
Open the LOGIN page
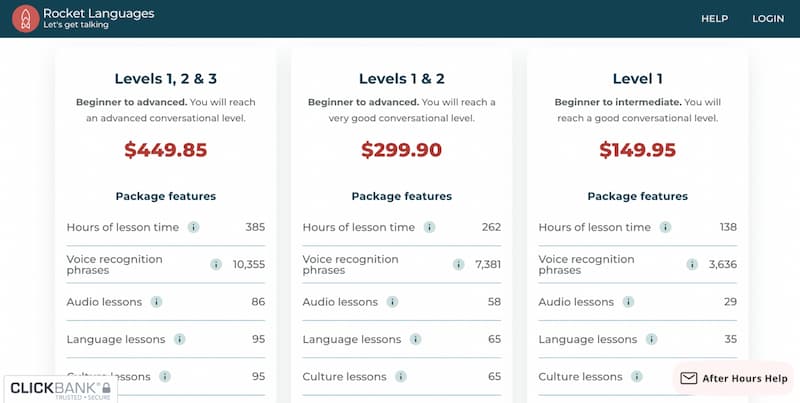pyautogui.click(x=768, y=19)
